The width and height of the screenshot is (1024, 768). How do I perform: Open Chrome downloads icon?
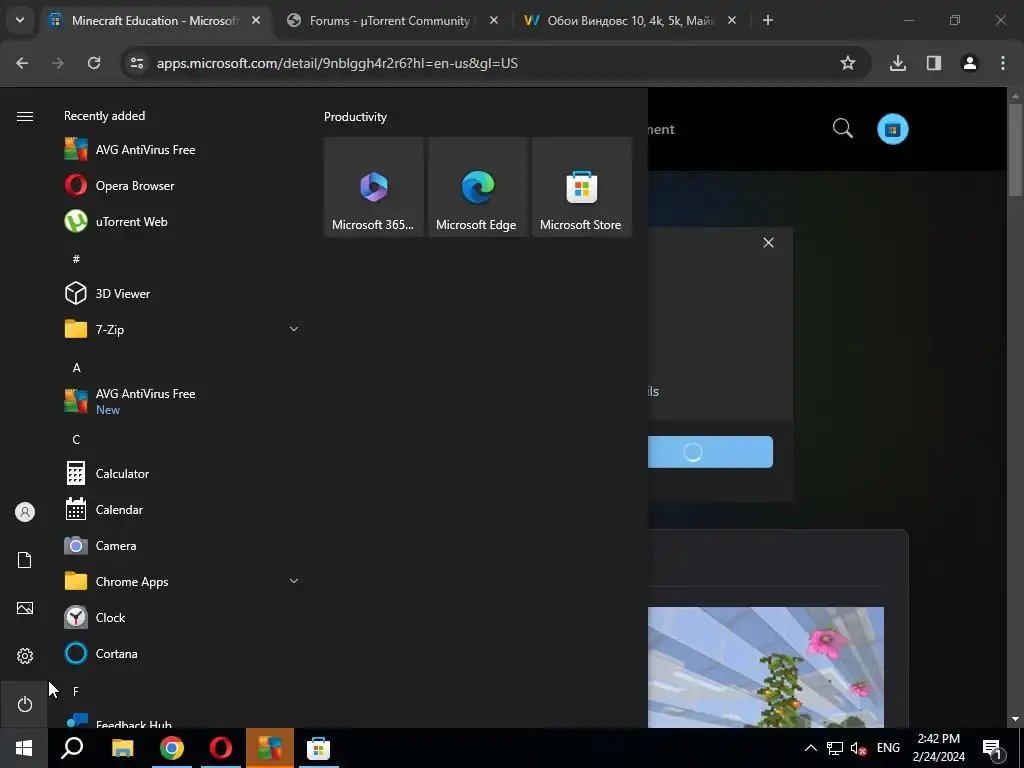tap(898, 63)
